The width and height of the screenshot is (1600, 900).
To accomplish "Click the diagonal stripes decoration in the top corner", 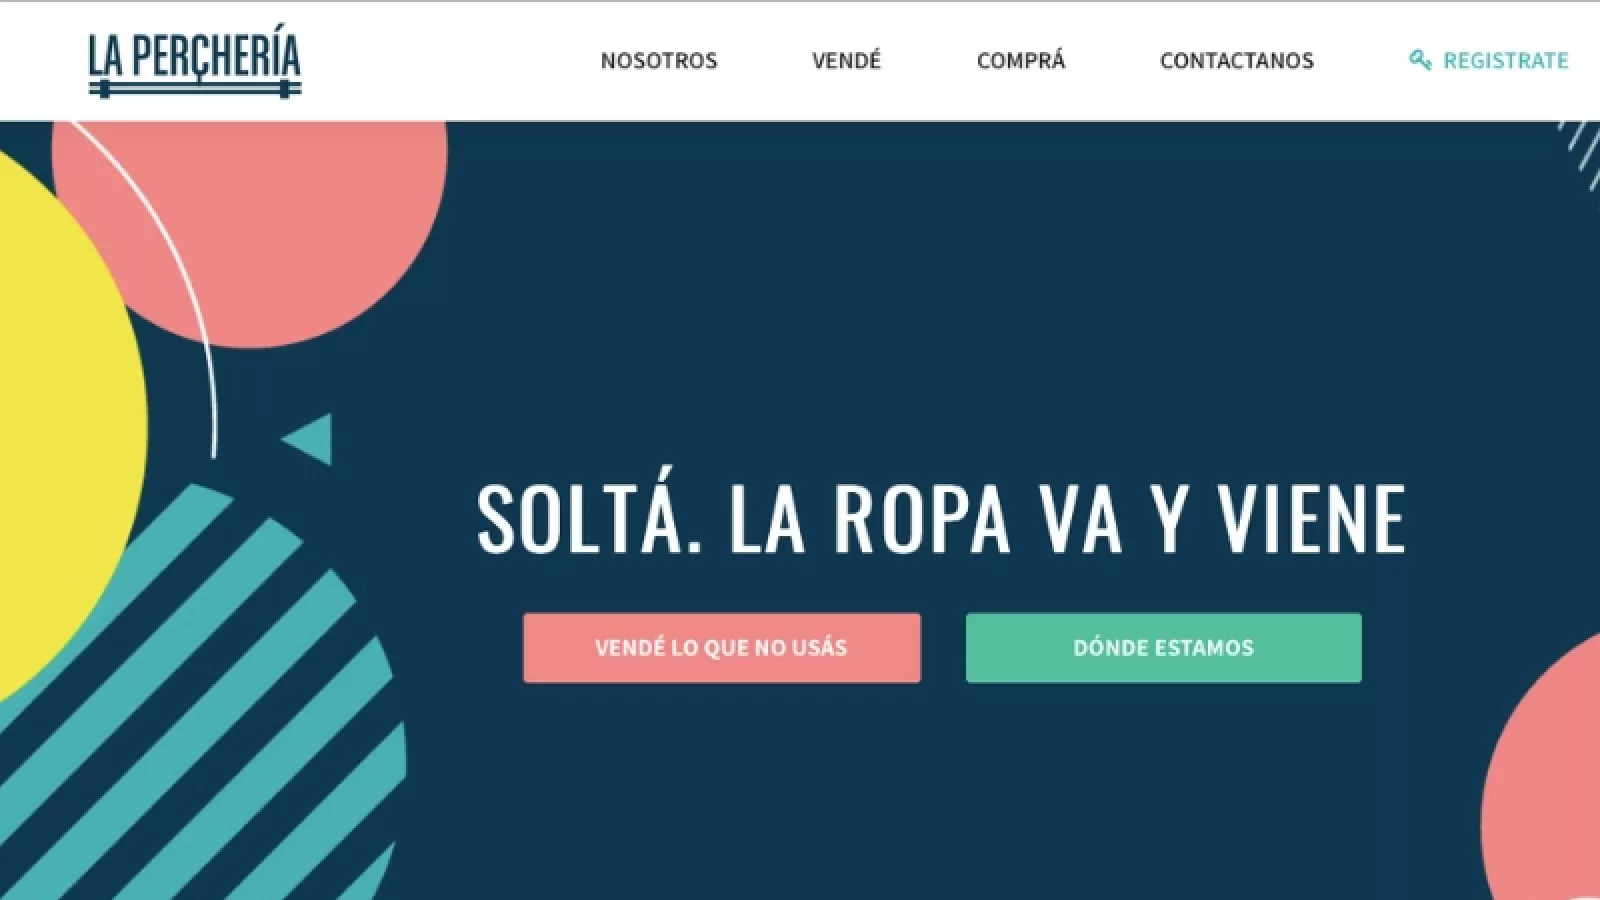I will (x=1582, y=150).
